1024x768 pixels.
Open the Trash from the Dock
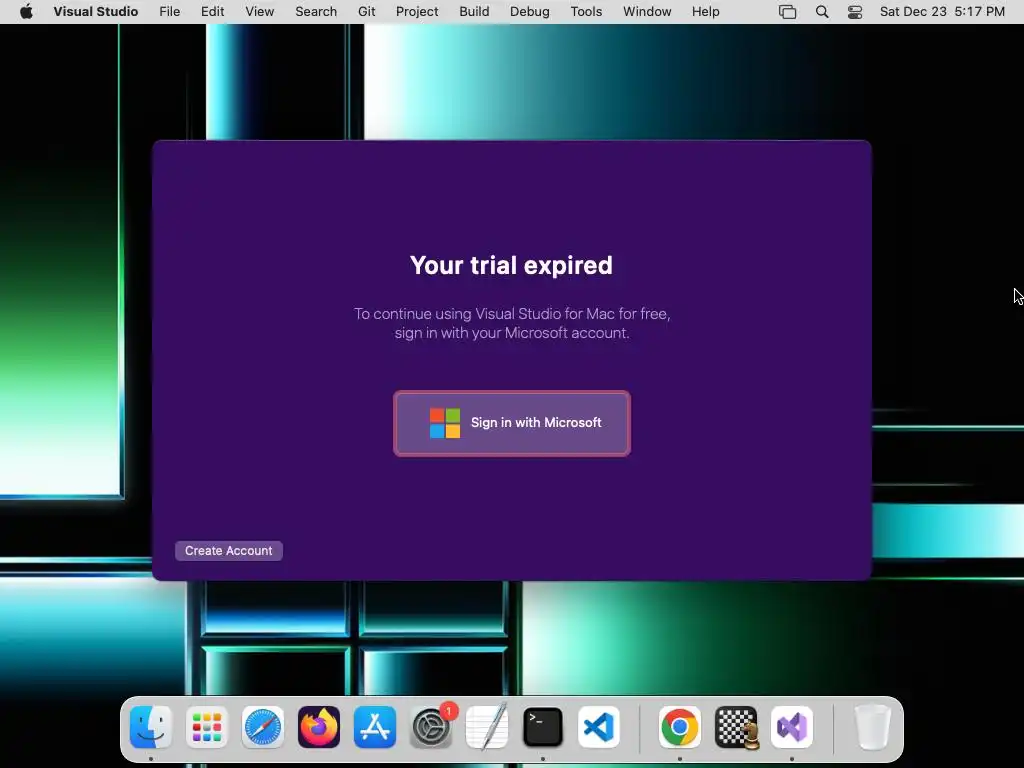pos(873,727)
